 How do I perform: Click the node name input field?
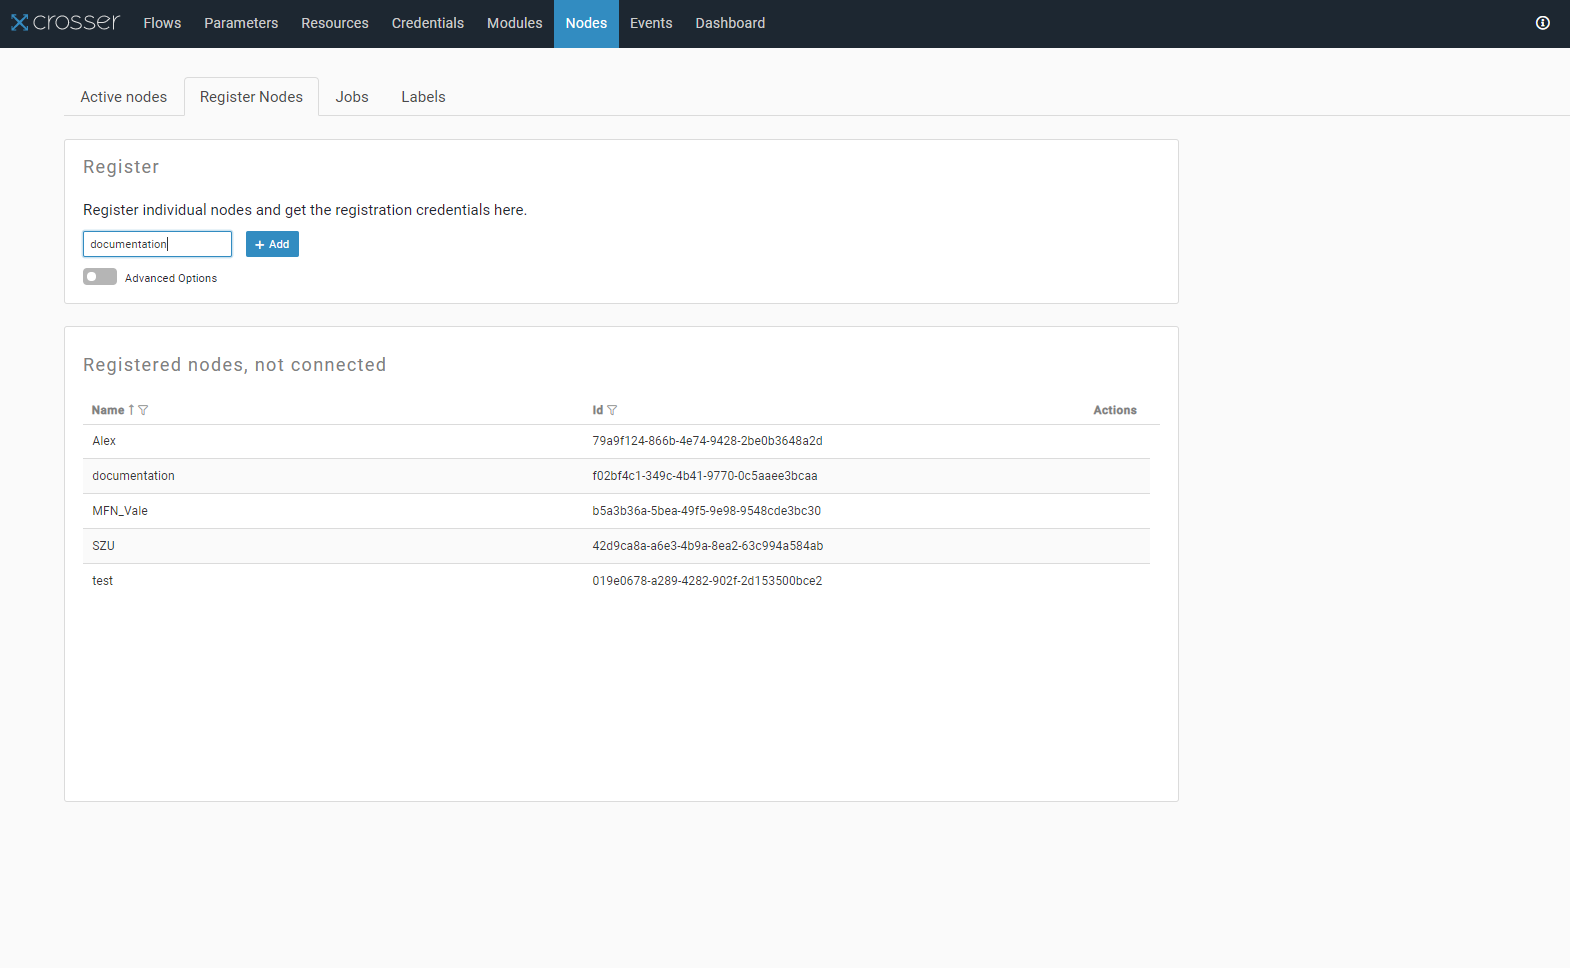(x=157, y=244)
